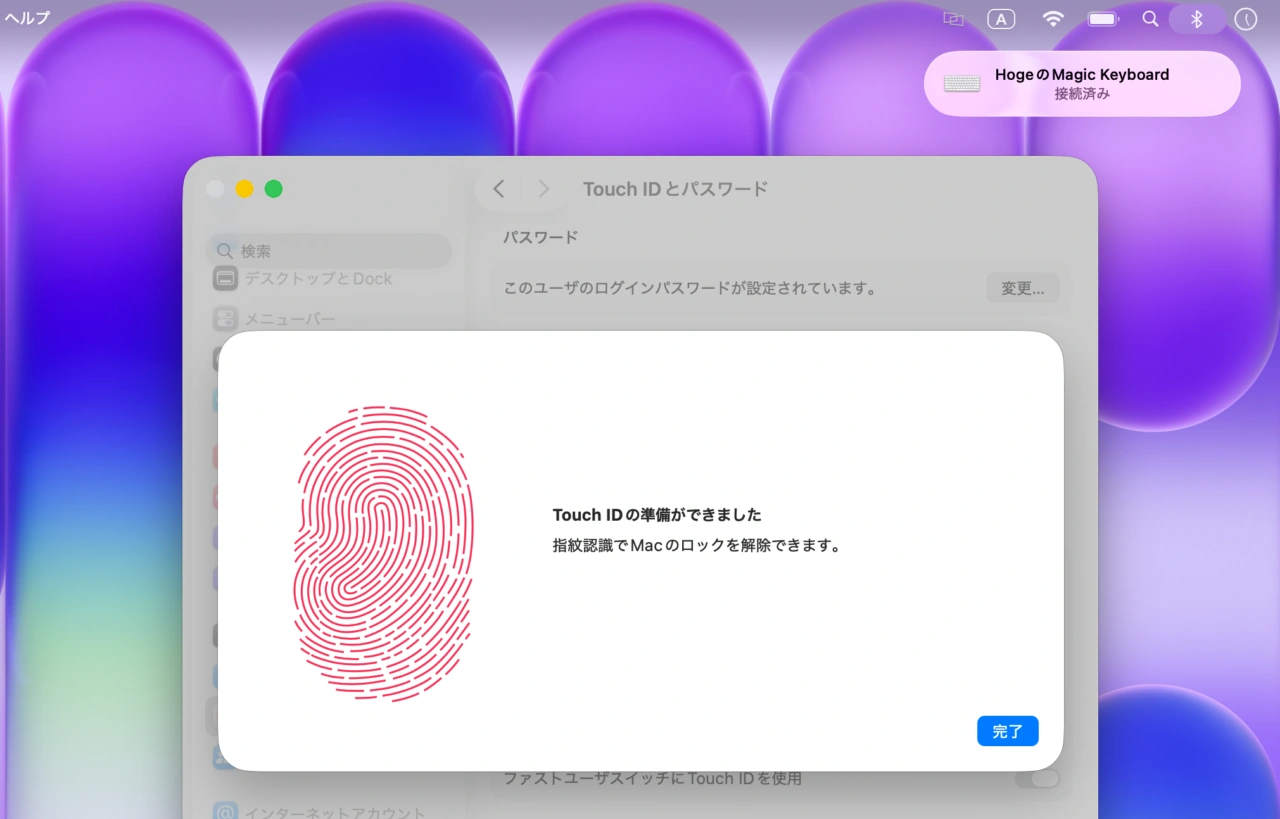
Task: Click the input source A icon
Action: pyautogui.click(x=1000, y=19)
